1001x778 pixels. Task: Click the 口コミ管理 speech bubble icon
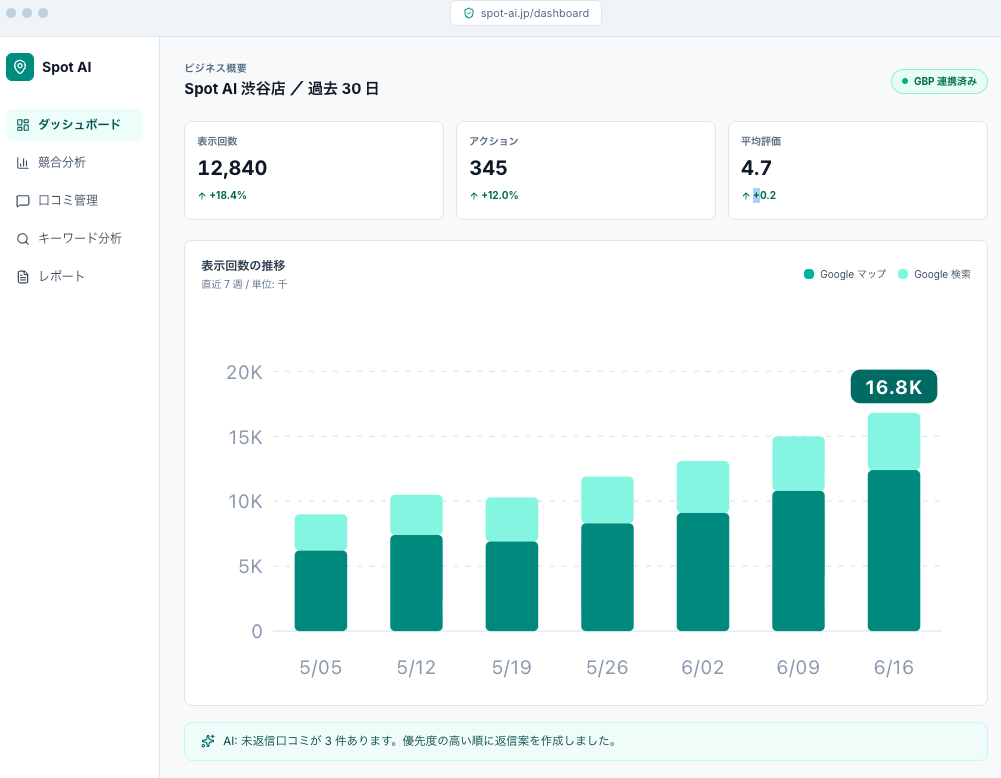click(23, 201)
